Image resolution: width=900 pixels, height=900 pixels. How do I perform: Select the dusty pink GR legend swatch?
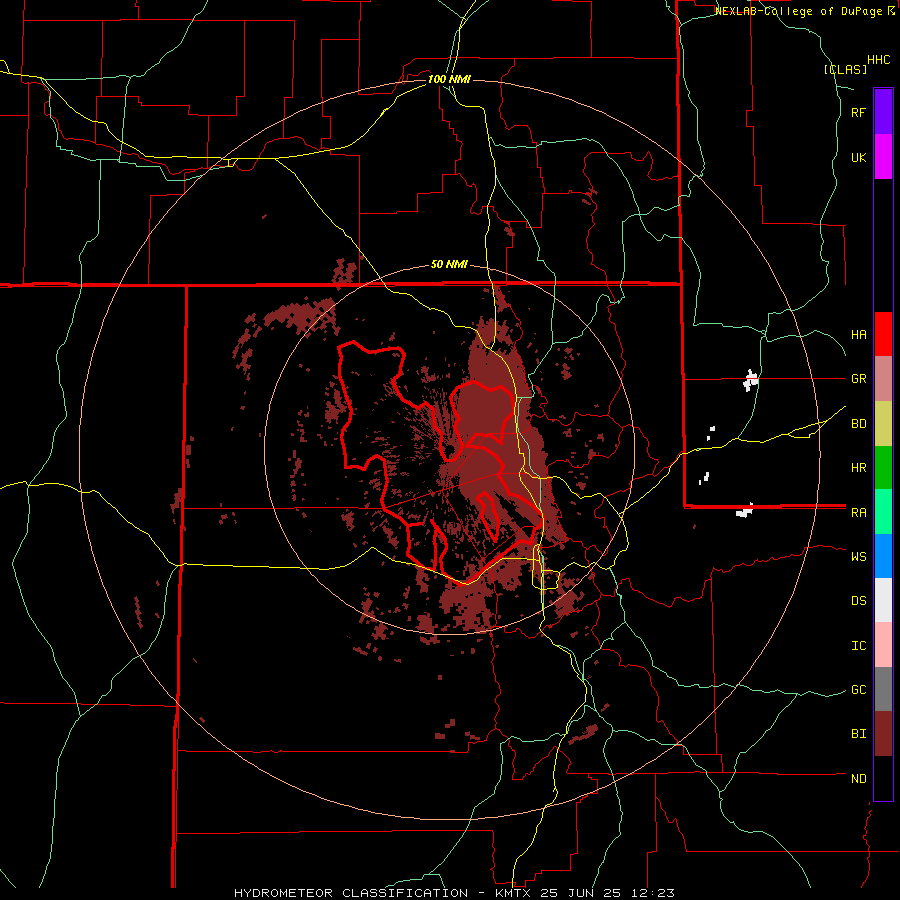coord(883,379)
